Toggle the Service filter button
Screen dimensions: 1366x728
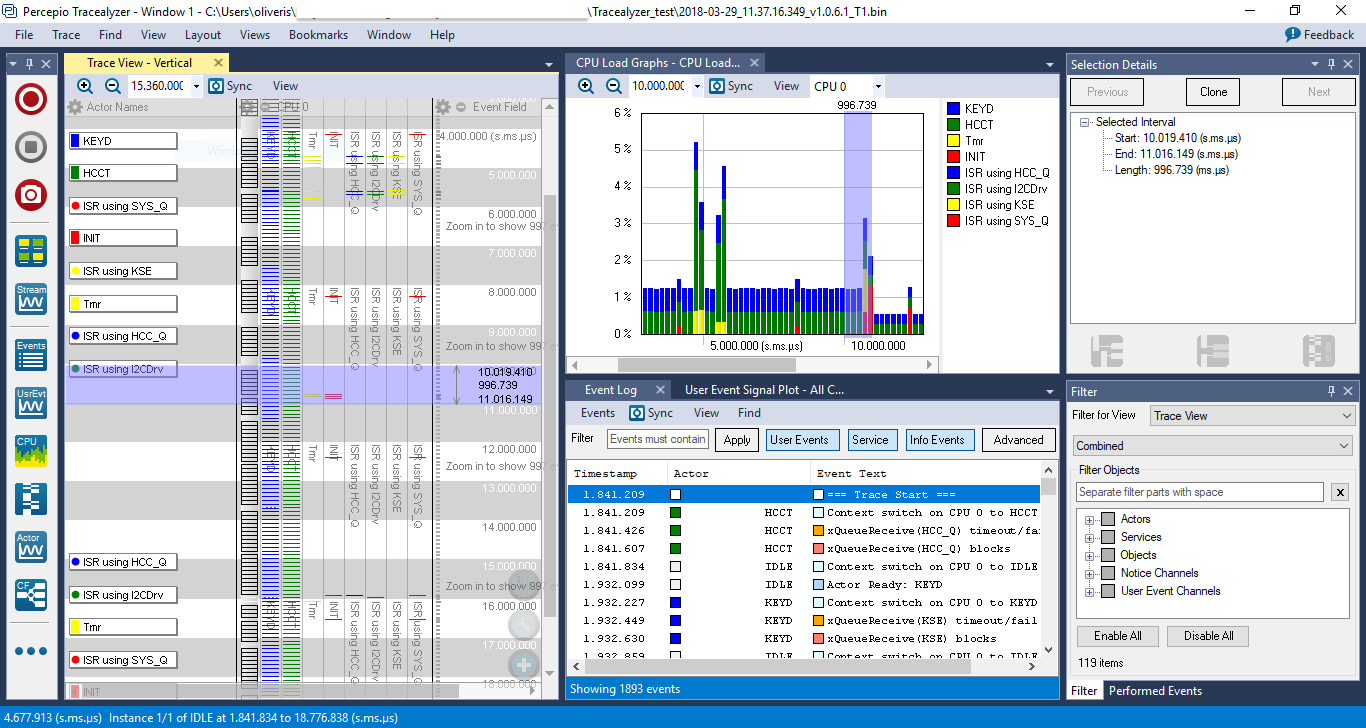[870, 440]
